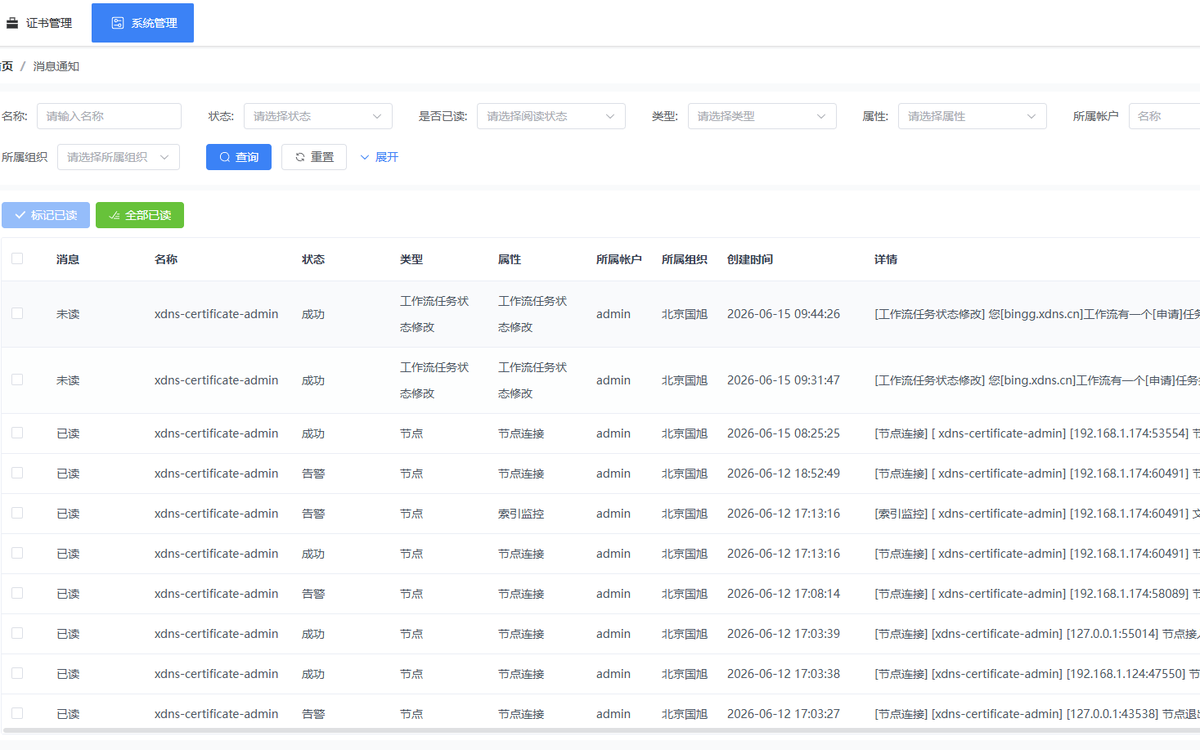Click details text mentioning bingg.xdns.cn
The width and height of the screenshot is (1200, 750).
1037,314
